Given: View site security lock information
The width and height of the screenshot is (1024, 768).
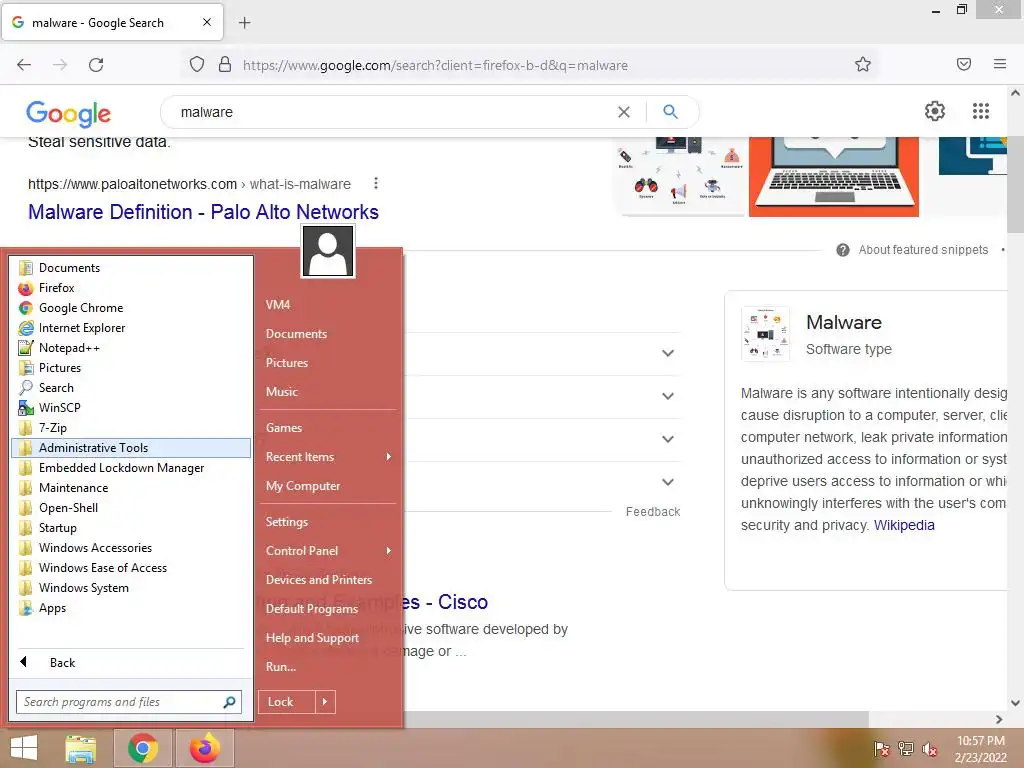Looking at the screenshot, I should [225, 64].
